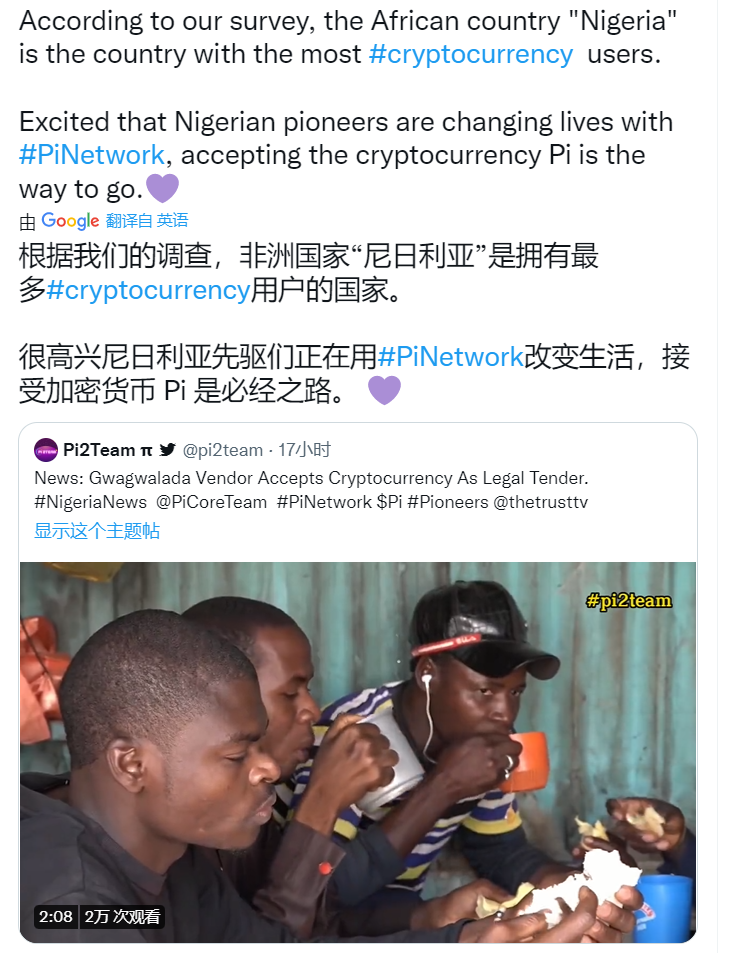
Task: Open the @pi2team handle
Action: [x=223, y=450]
